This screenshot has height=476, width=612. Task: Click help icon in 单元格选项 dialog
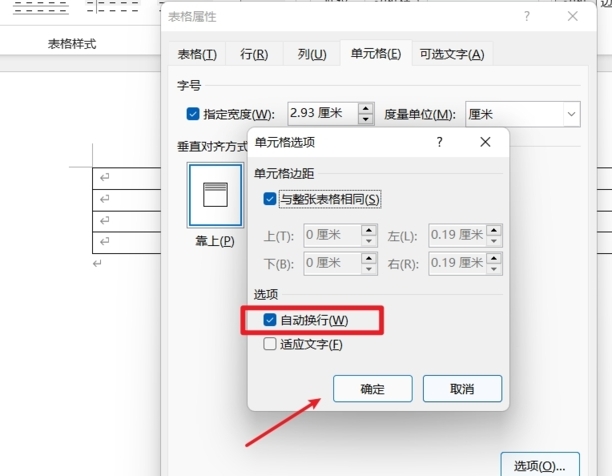pyautogui.click(x=439, y=142)
